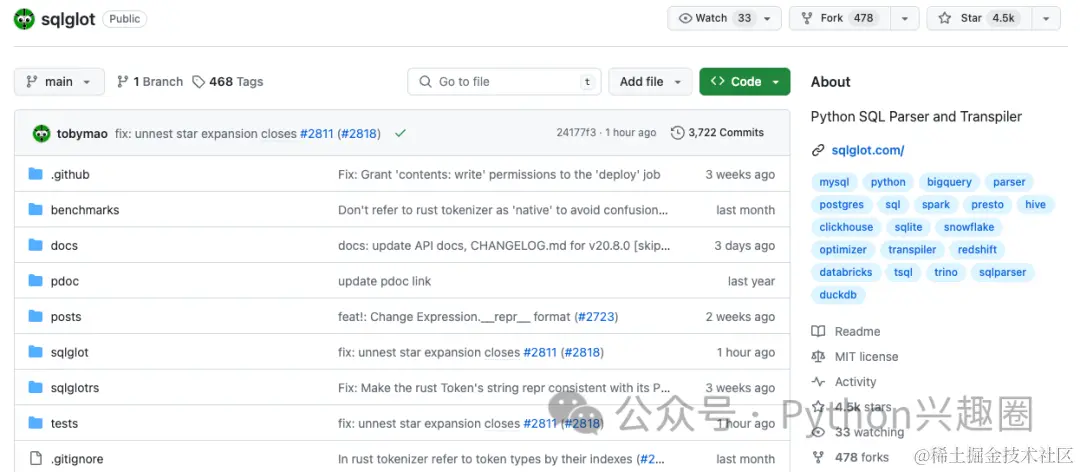Focus the Go to file search field
1080x472 pixels.
(504, 81)
